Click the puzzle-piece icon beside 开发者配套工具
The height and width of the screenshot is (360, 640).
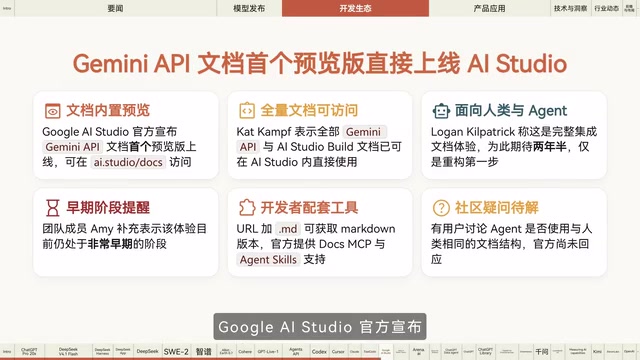(x=247, y=208)
